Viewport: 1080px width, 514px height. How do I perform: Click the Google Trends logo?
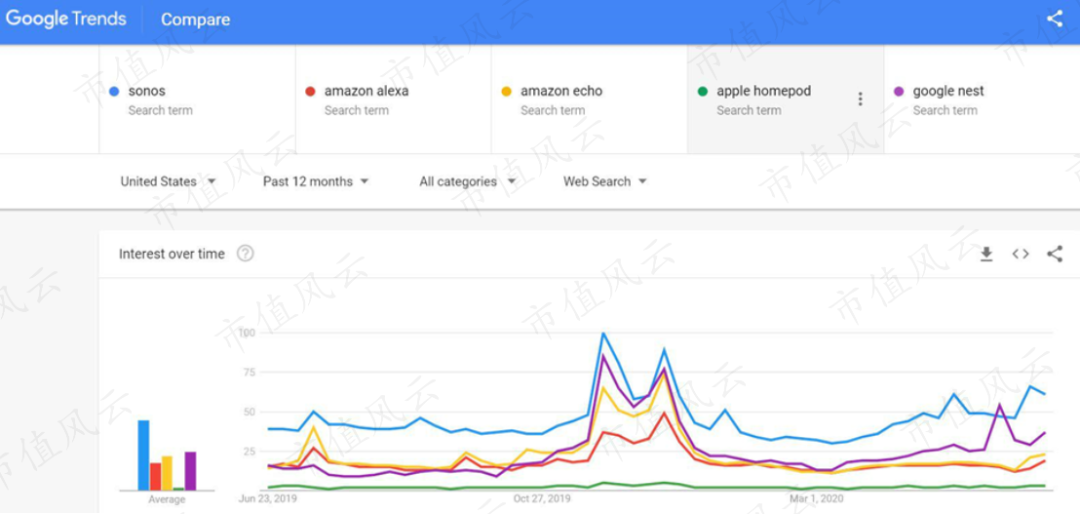click(66, 19)
